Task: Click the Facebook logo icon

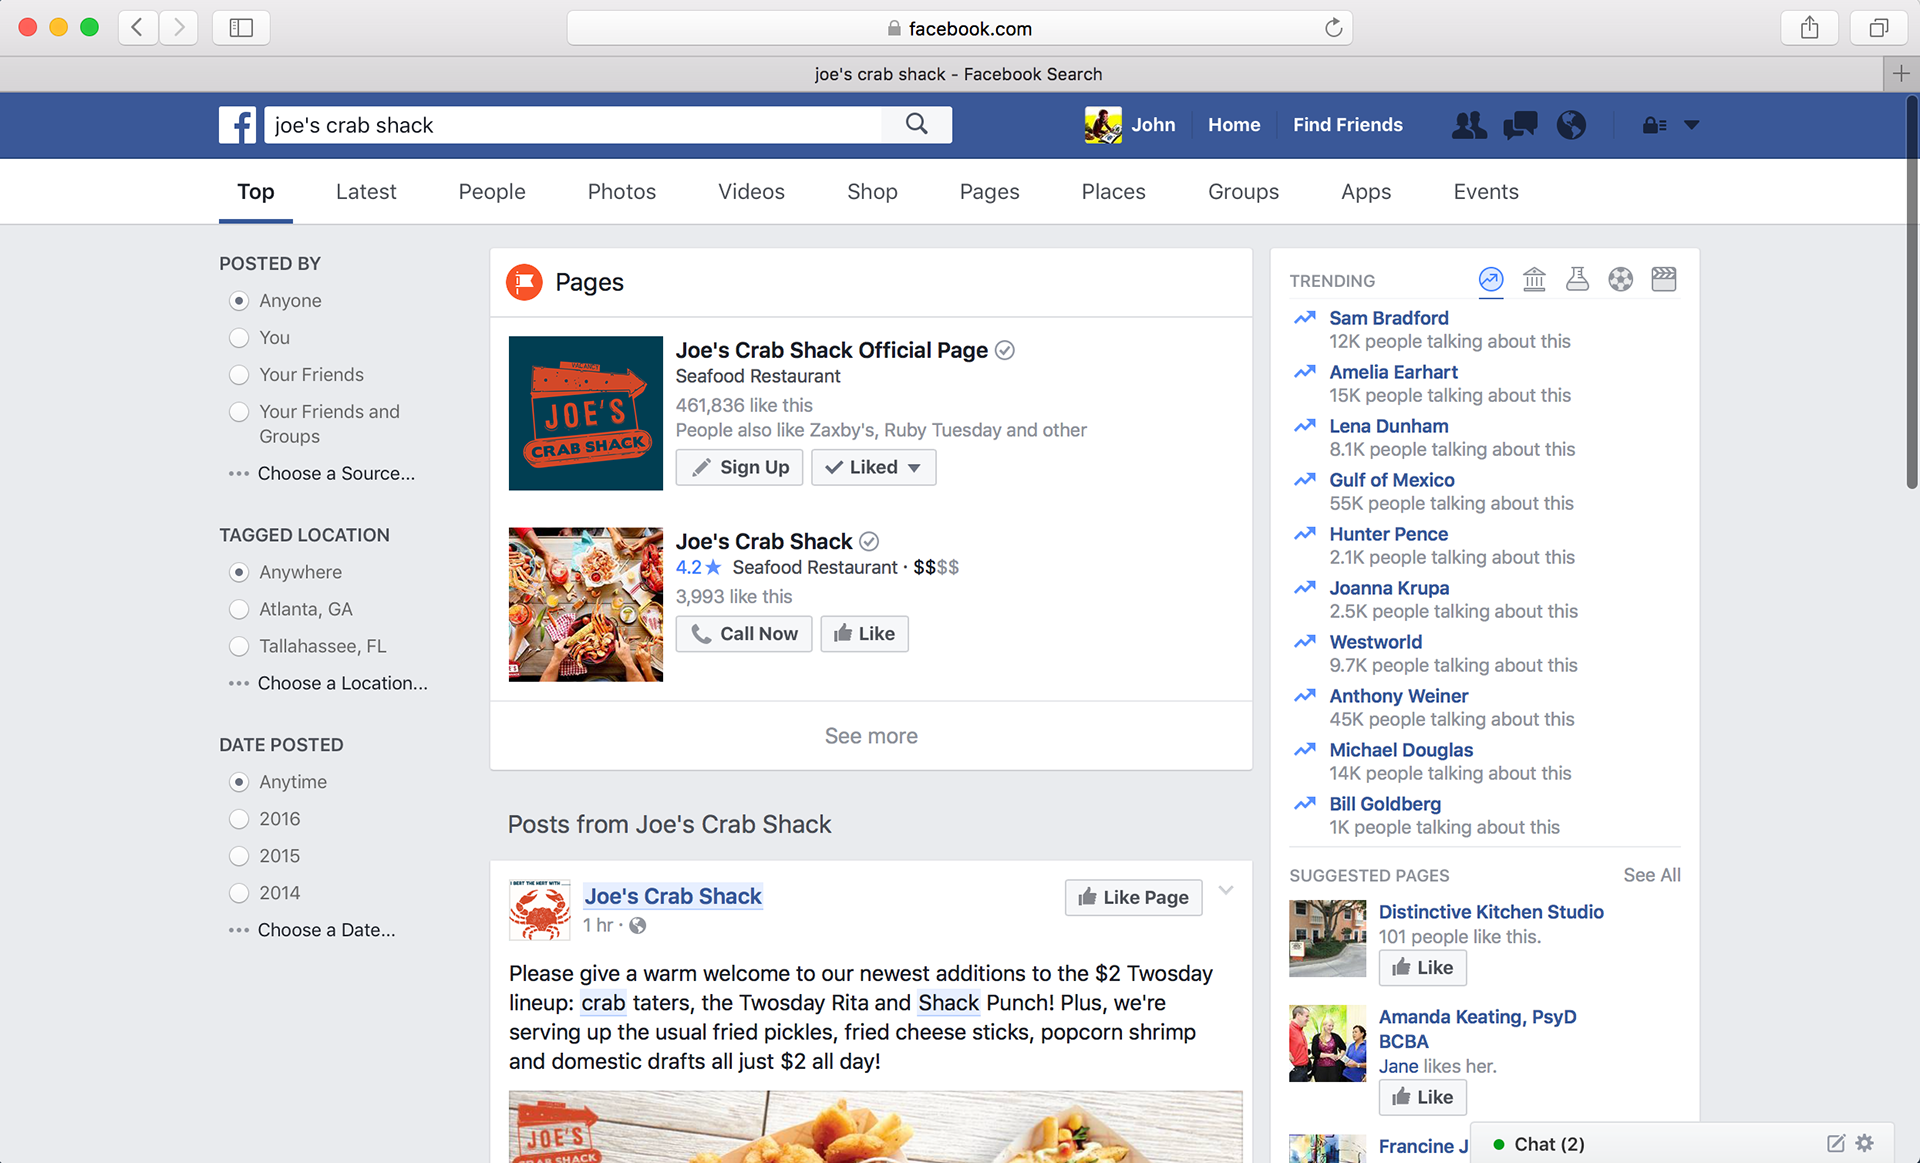Action: point(238,125)
